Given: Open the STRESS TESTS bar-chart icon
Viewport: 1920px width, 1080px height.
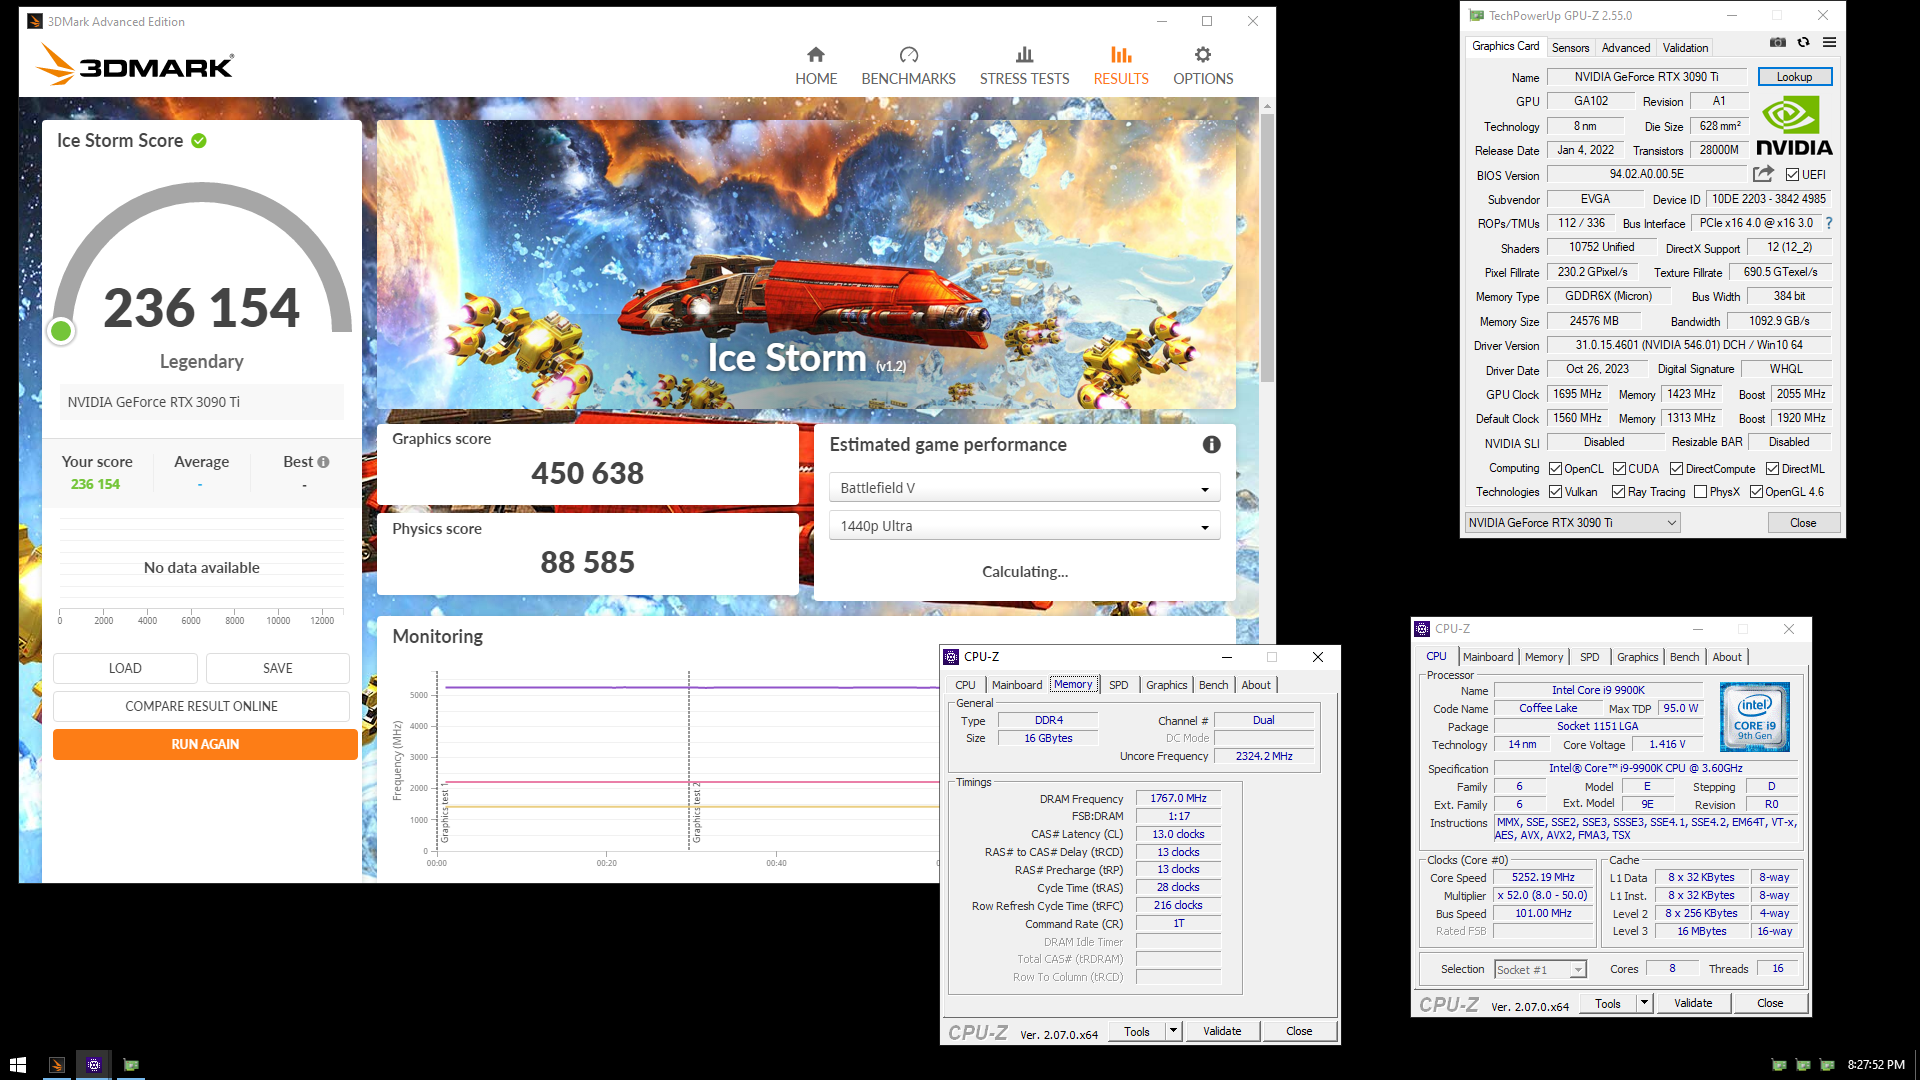Looking at the screenshot, I should point(1024,55).
